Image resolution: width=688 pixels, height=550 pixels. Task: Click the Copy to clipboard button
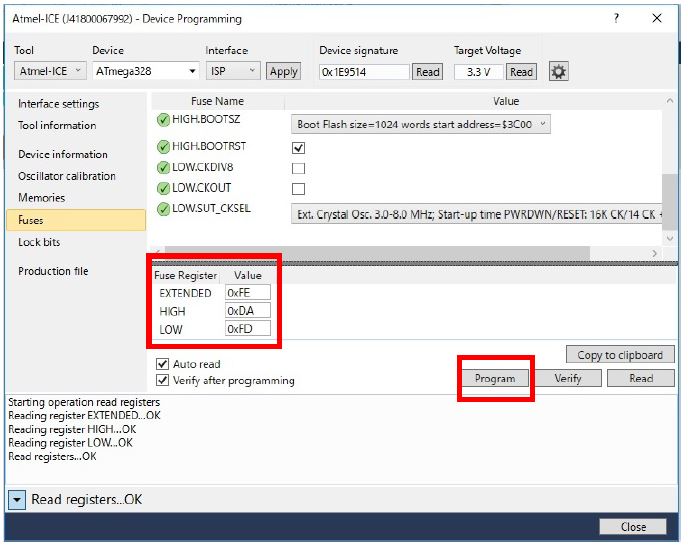(620, 355)
